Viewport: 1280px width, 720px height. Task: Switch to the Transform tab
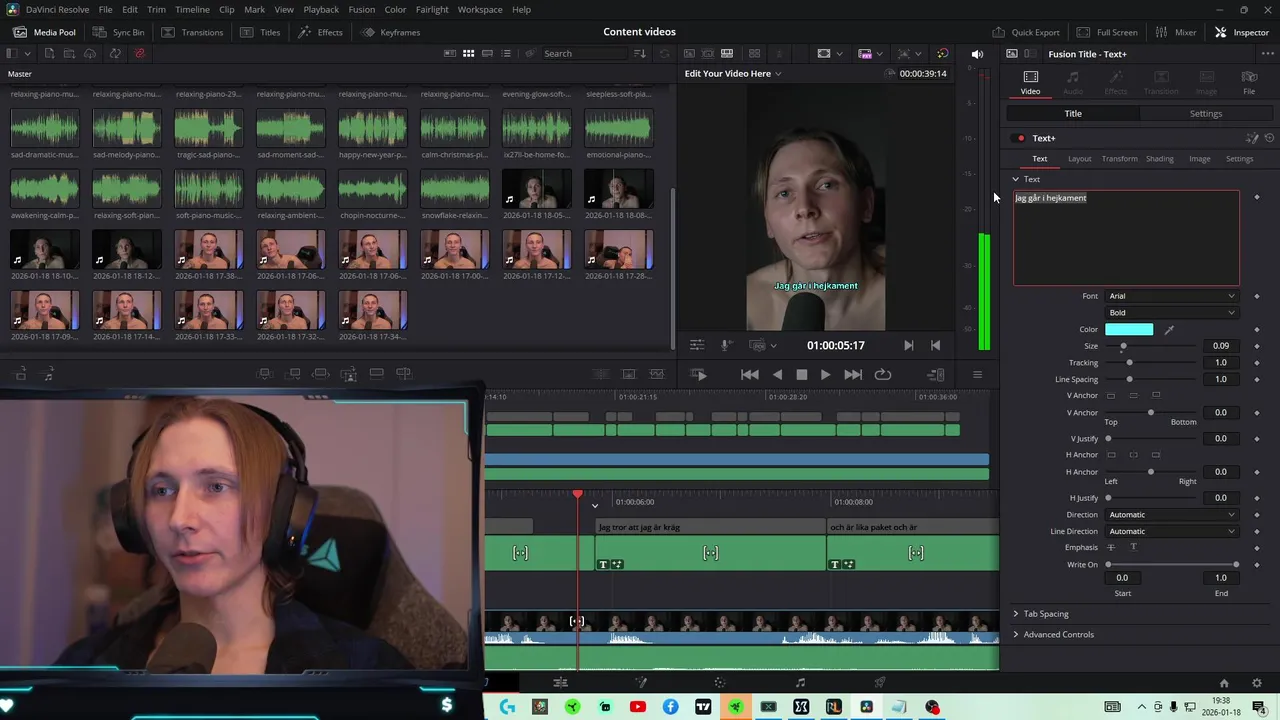pos(1119,158)
